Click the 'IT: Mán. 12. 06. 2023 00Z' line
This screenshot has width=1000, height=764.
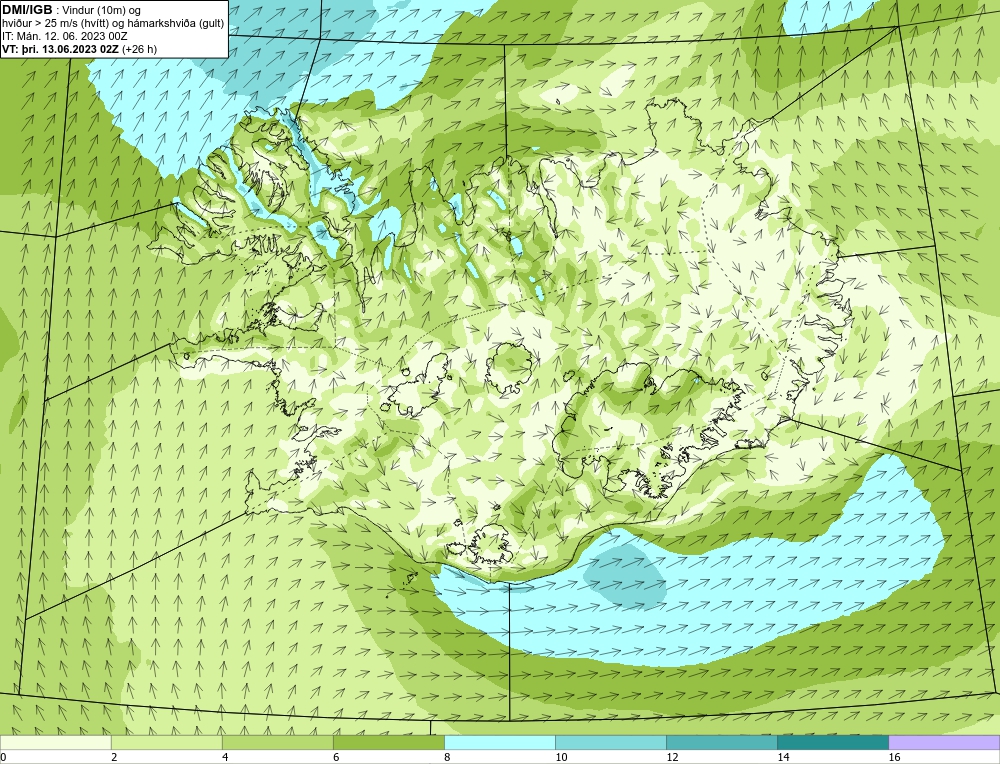(x=64, y=36)
